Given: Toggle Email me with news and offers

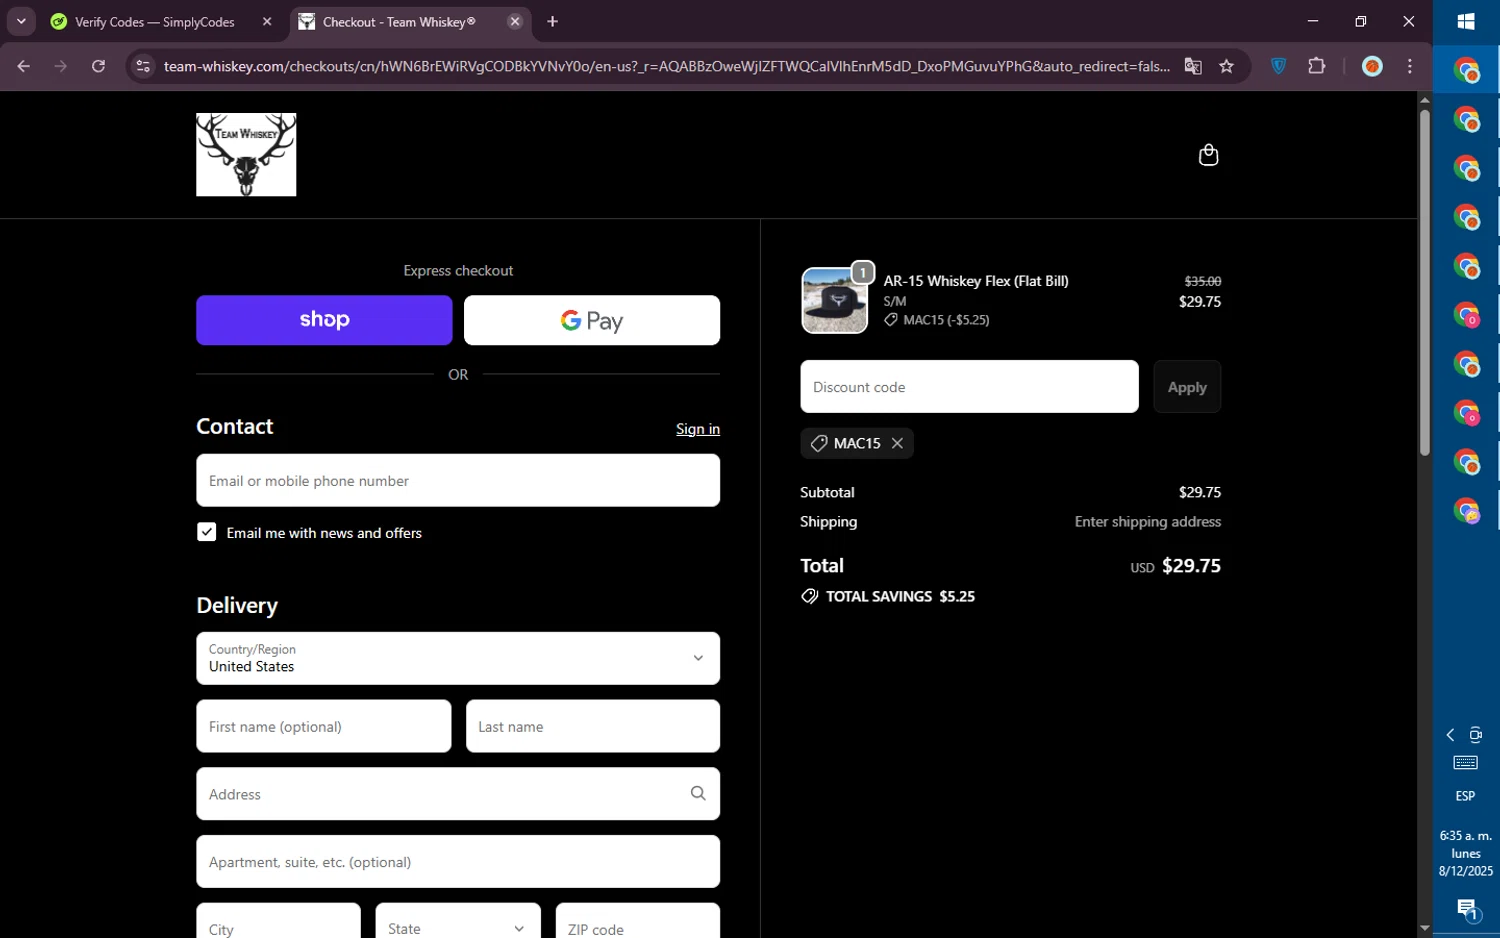Looking at the screenshot, I should coord(207,532).
